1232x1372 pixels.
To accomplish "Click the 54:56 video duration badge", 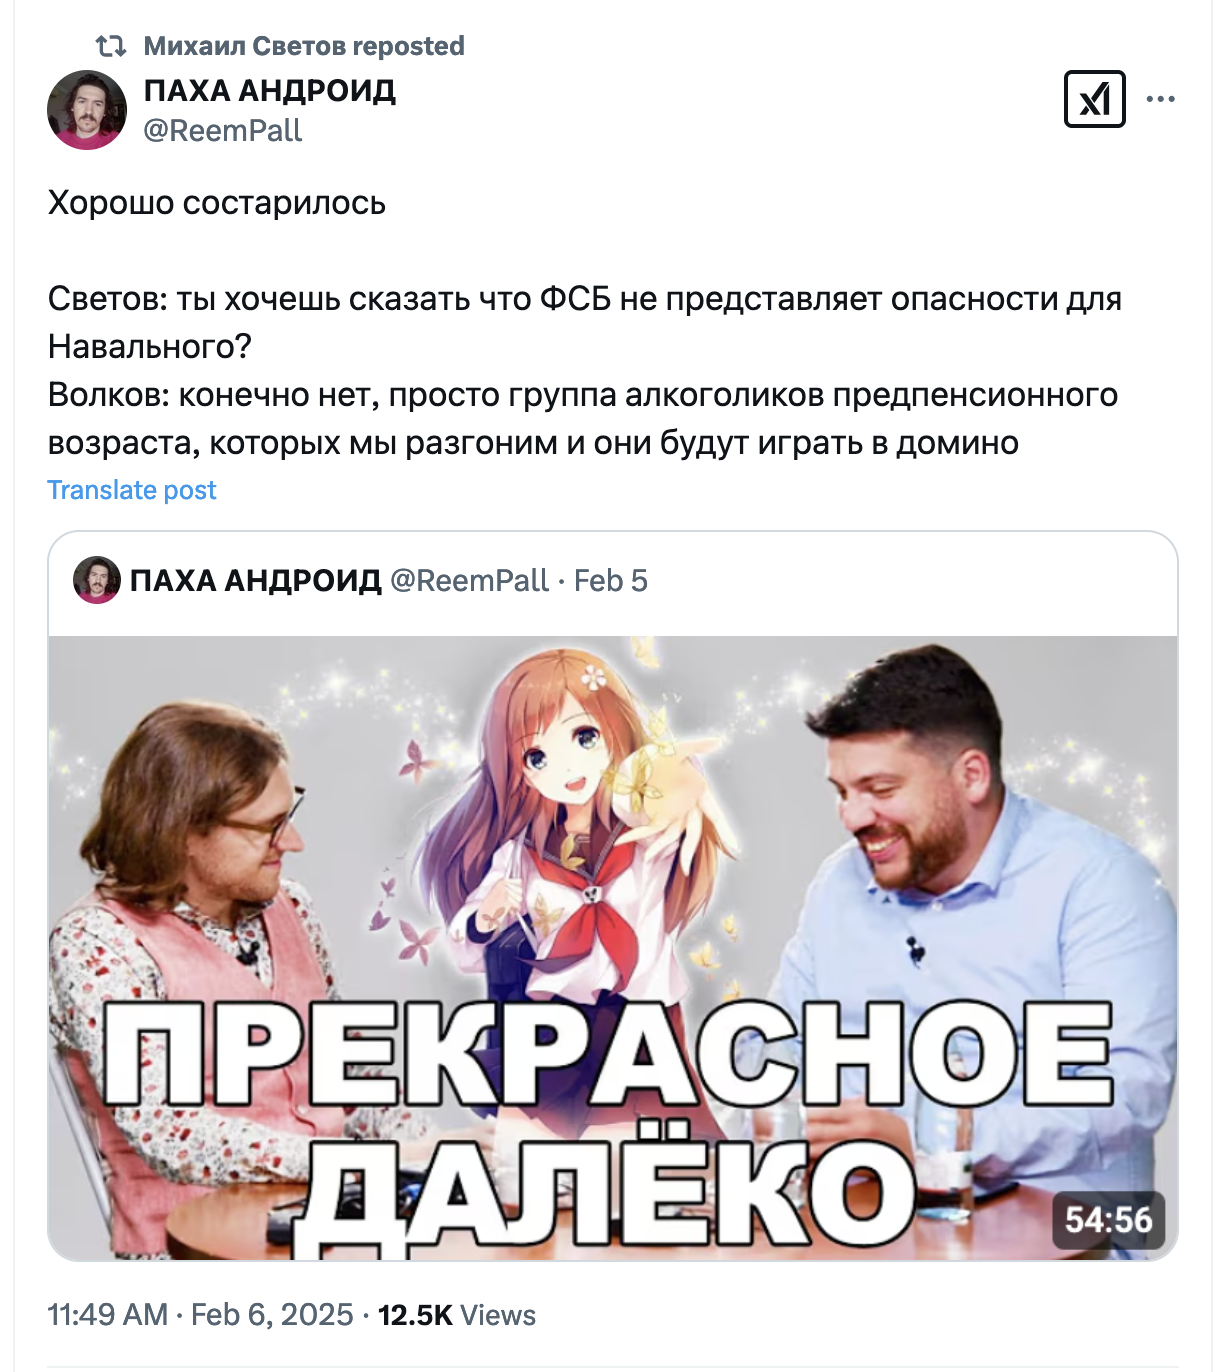I will coord(1108,1220).
